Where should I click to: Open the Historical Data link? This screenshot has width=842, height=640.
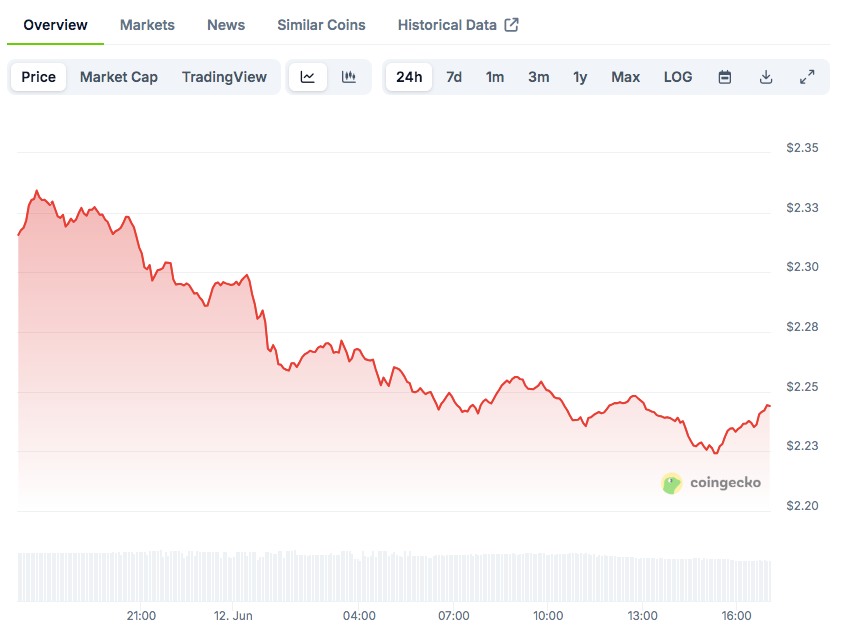point(447,25)
